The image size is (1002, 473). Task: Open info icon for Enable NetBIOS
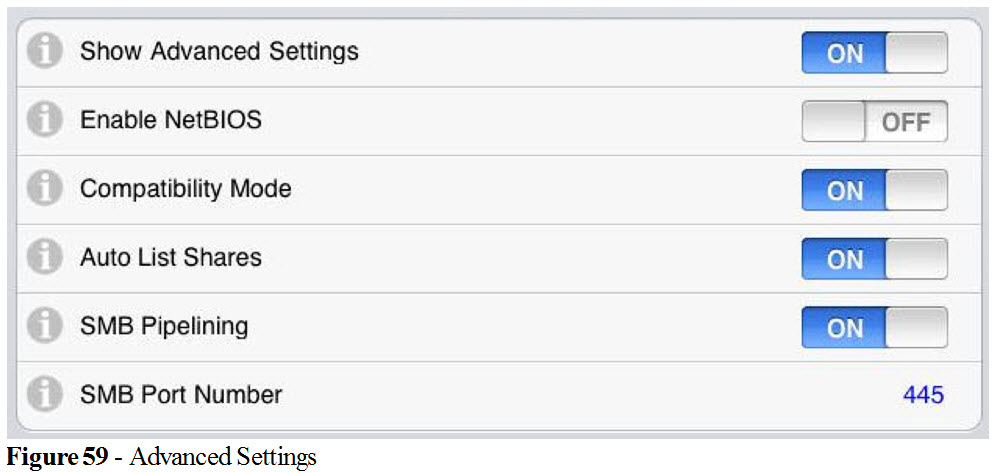[44, 121]
